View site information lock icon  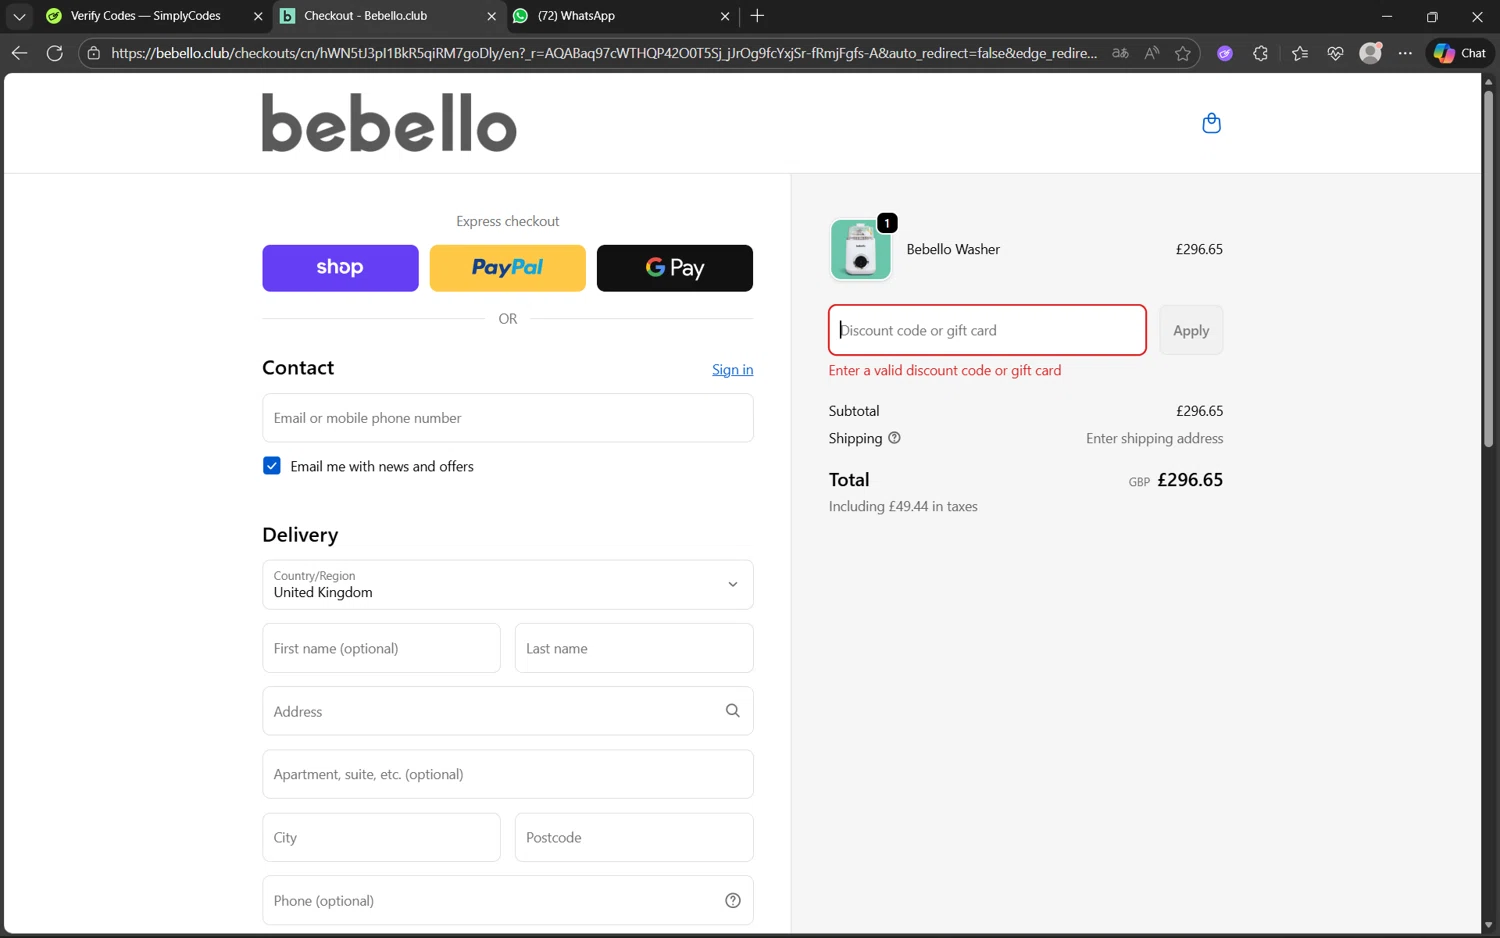point(93,53)
